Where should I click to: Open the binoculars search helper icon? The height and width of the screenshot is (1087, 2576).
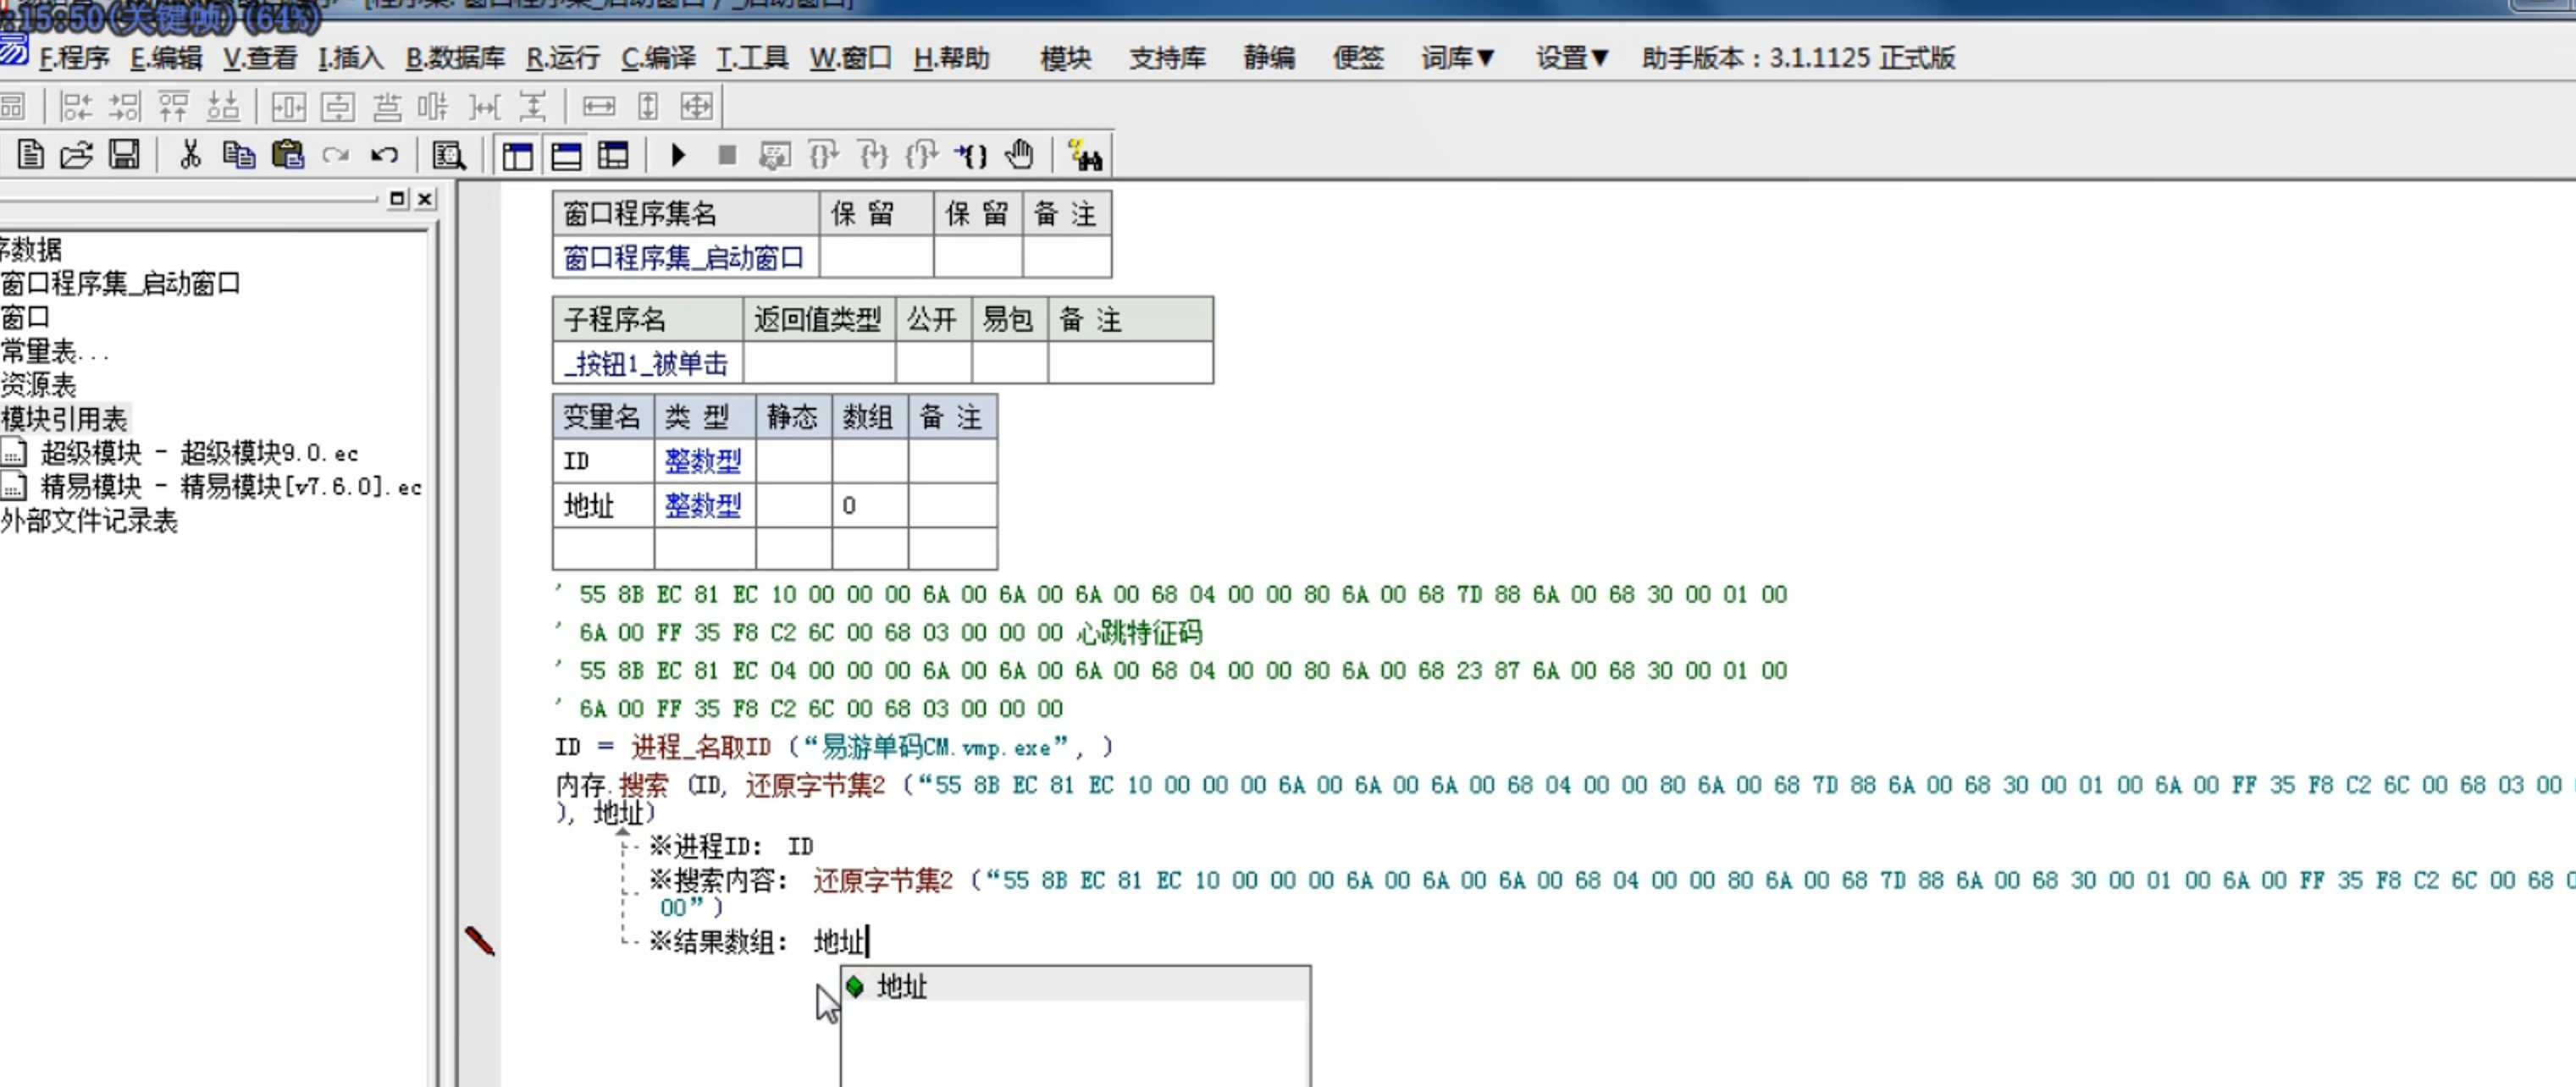(1084, 156)
